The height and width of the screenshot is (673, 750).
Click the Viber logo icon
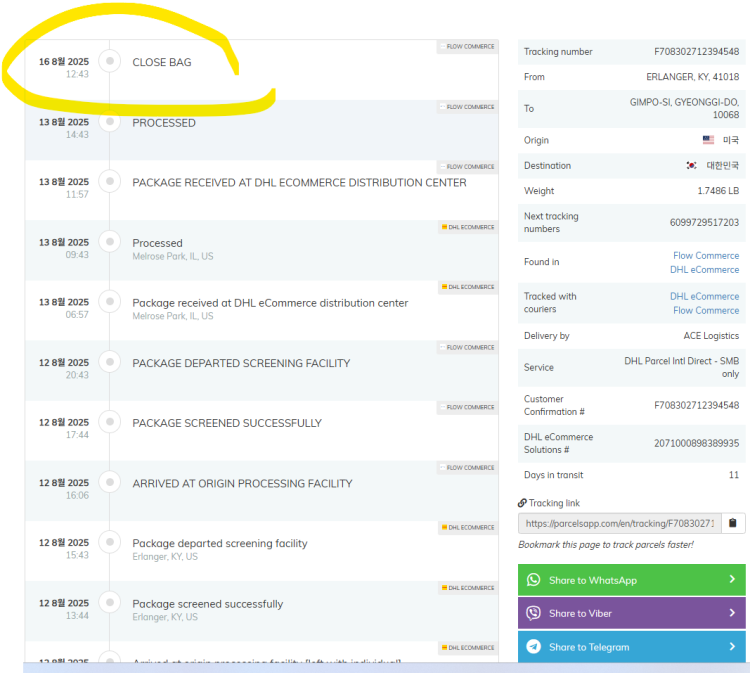(x=533, y=613)
